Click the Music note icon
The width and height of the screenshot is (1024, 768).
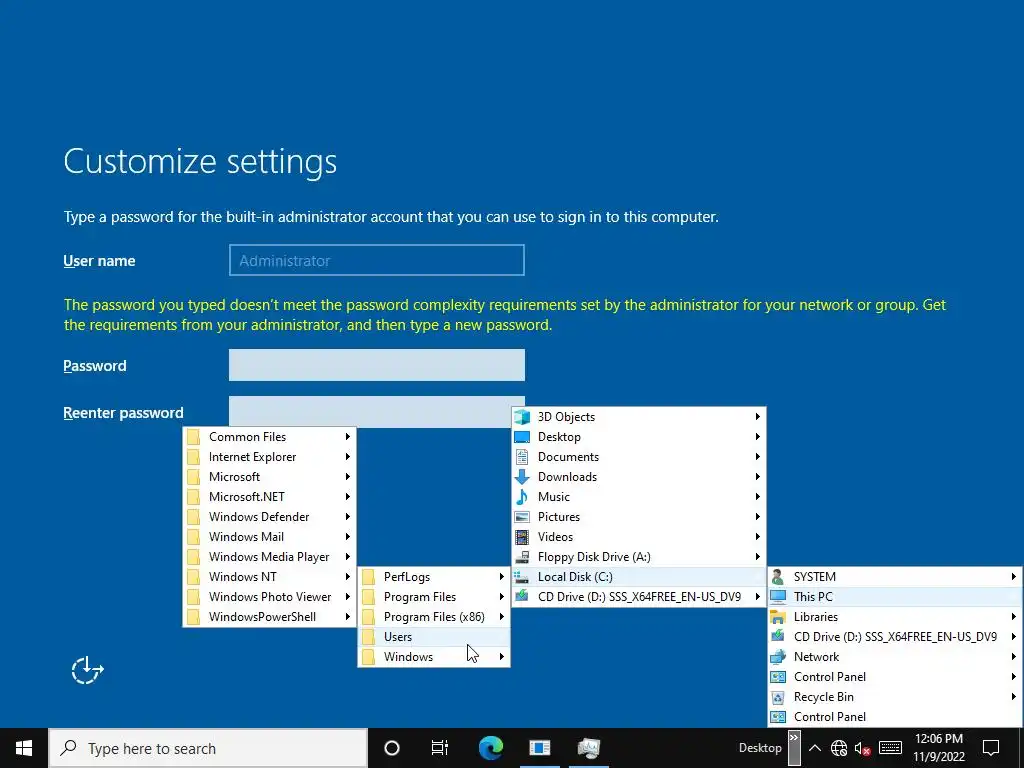pos(522,497)
